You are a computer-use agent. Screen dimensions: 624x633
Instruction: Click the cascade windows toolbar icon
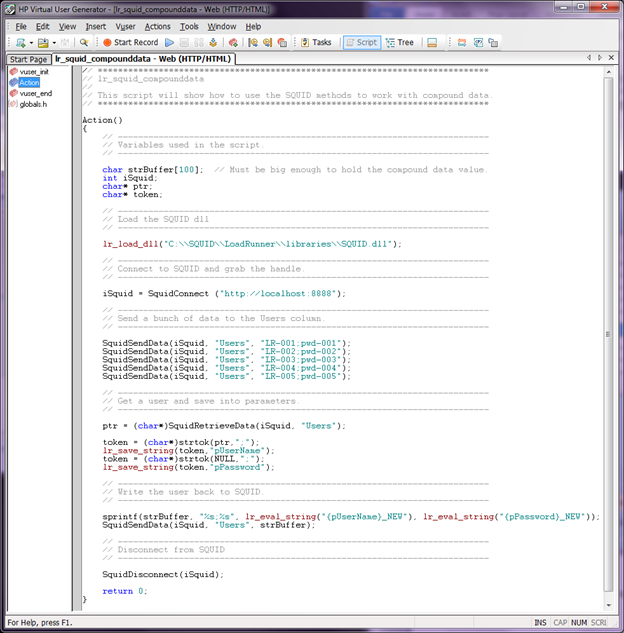click(x=493, y=42)
